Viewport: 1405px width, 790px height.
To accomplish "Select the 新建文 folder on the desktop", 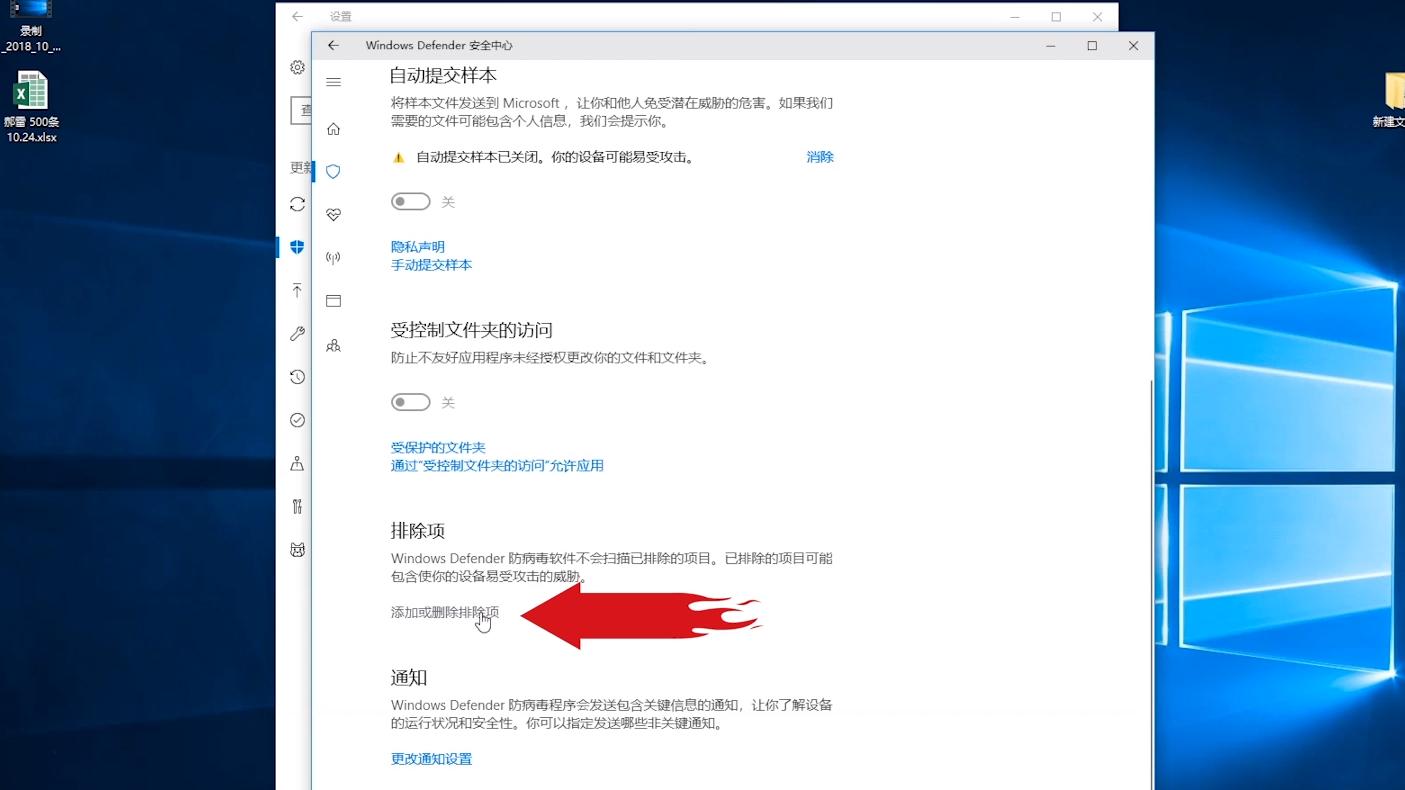I will point(1390,100).
